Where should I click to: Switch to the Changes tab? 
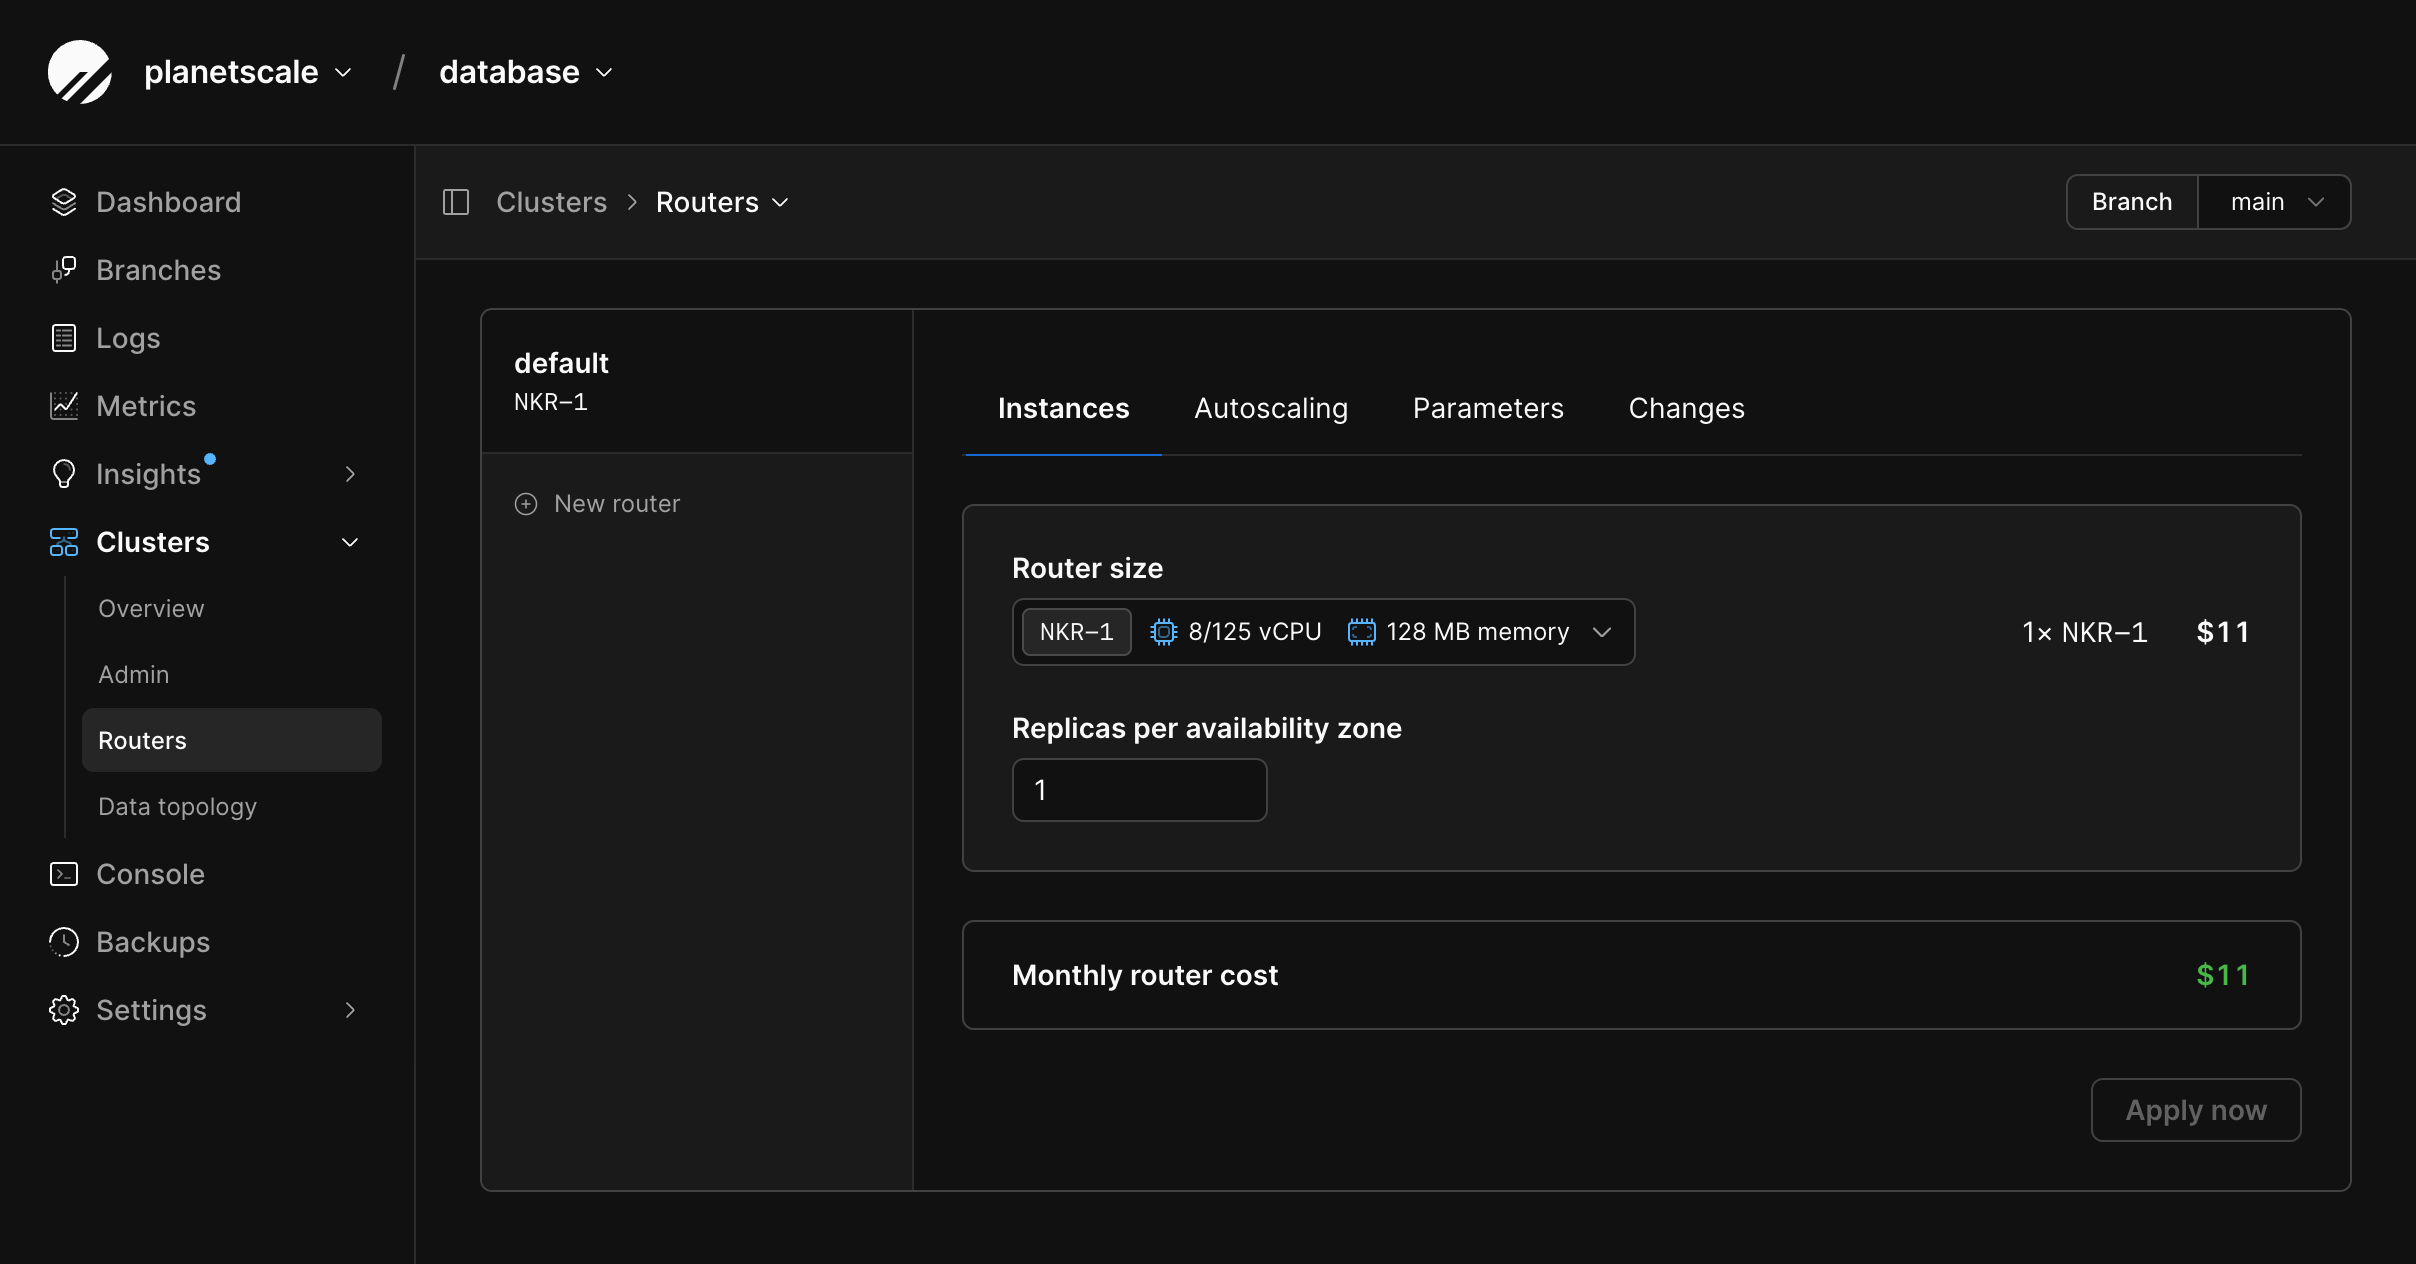click(x=1686, y=408)
